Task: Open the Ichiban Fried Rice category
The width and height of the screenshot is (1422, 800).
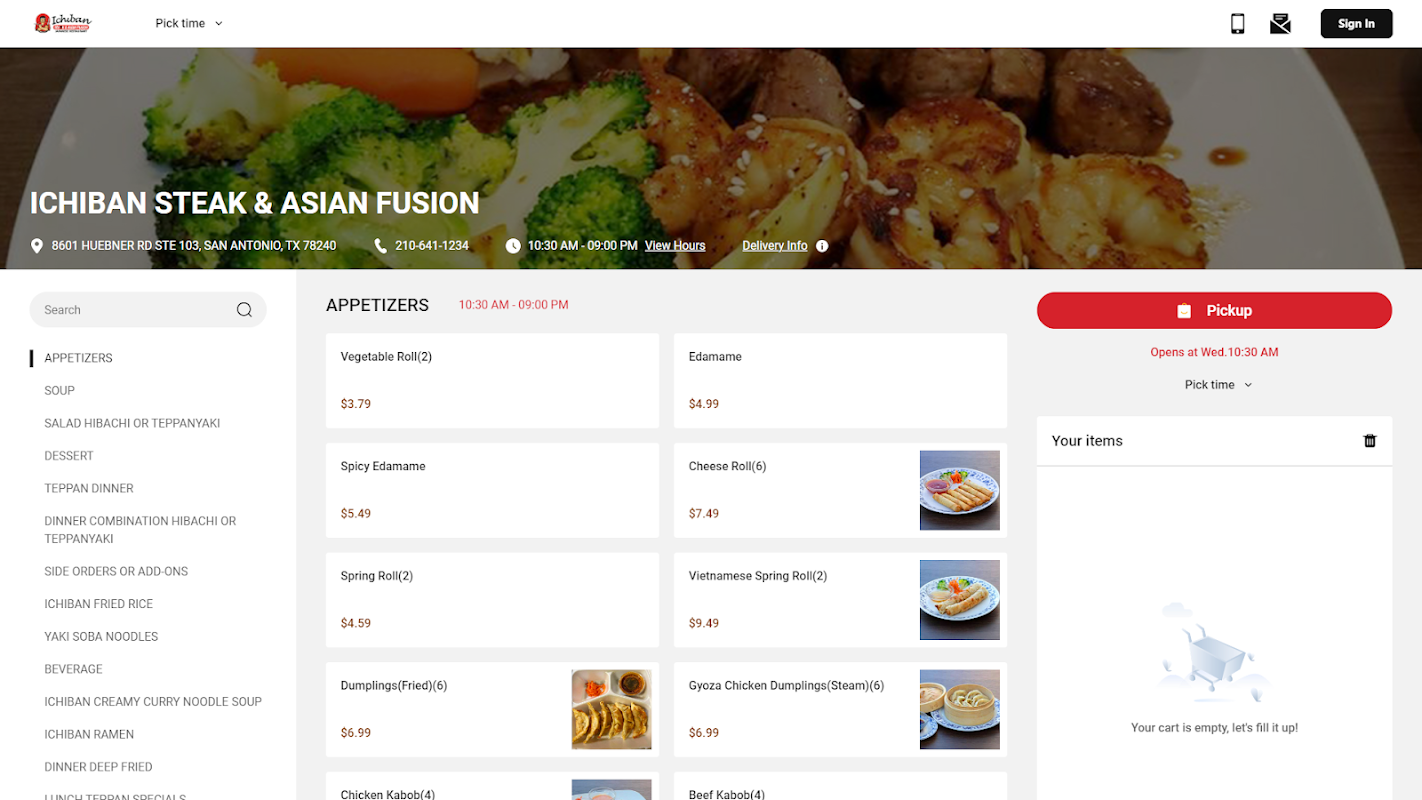Action: (x=98, y=604)
